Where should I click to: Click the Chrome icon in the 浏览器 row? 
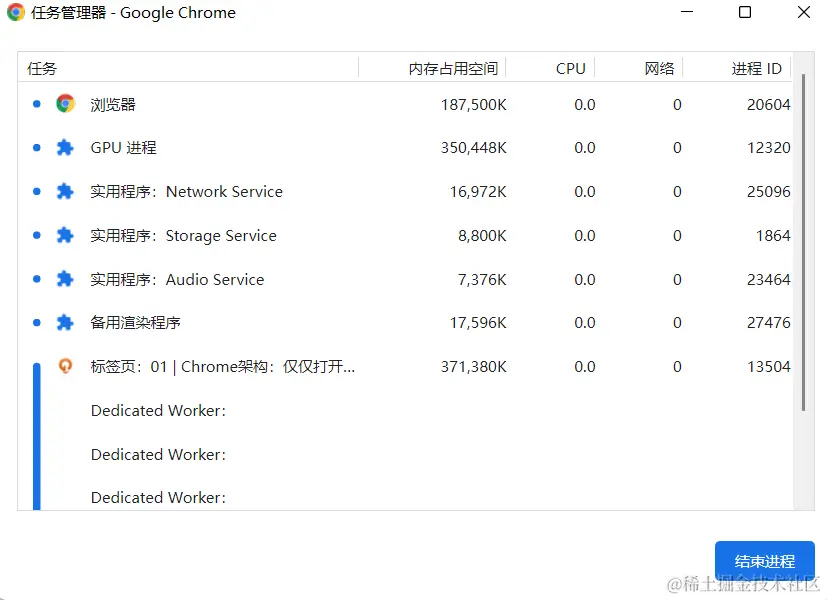tap(66, 104)
